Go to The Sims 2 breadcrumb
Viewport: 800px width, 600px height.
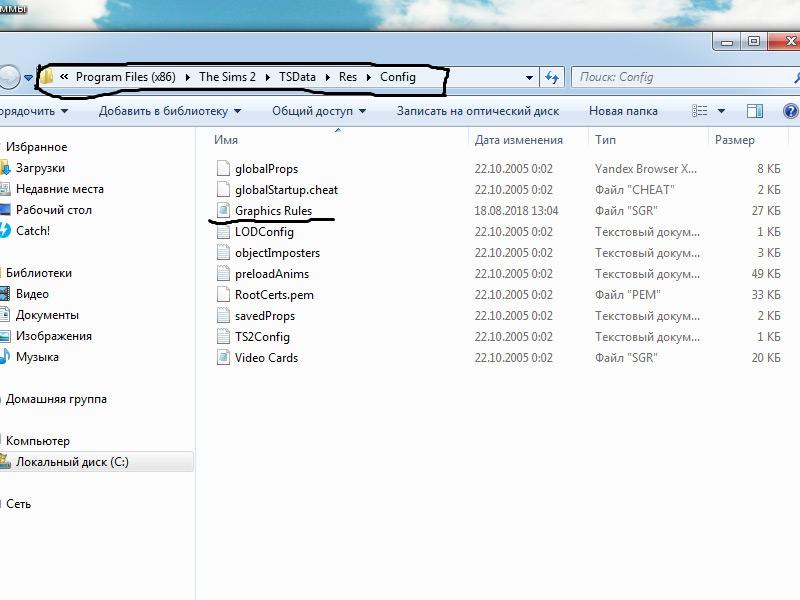(227, 77)
